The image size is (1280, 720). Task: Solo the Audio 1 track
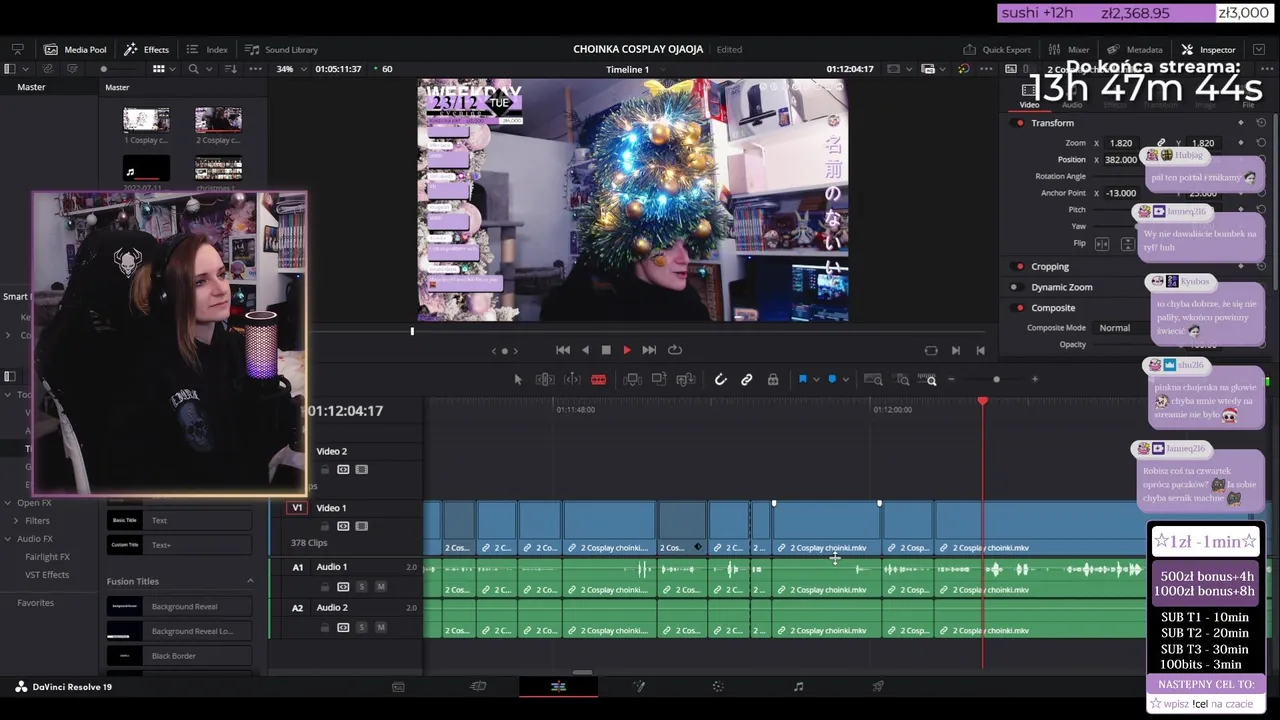click(361, 586)
